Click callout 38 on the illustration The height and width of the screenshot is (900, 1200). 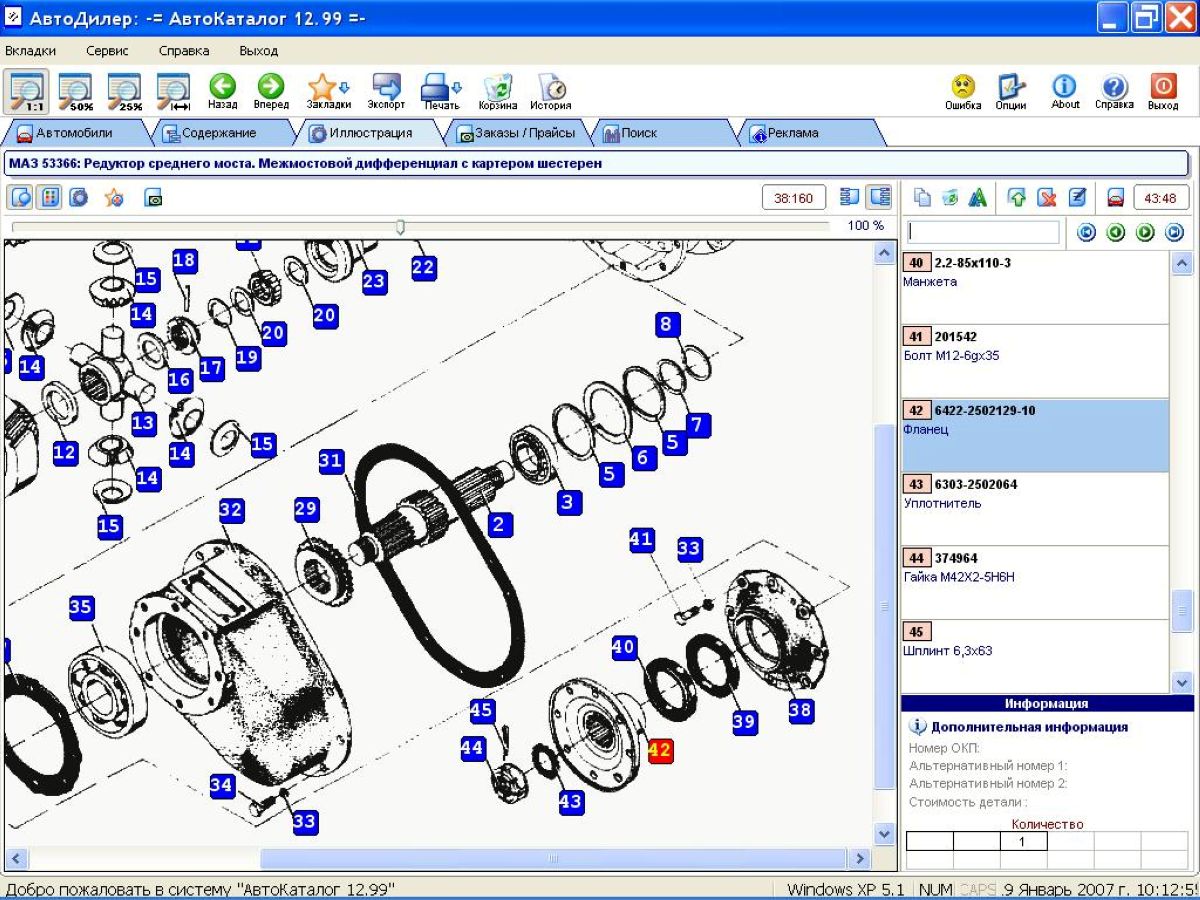click(800, 710)
